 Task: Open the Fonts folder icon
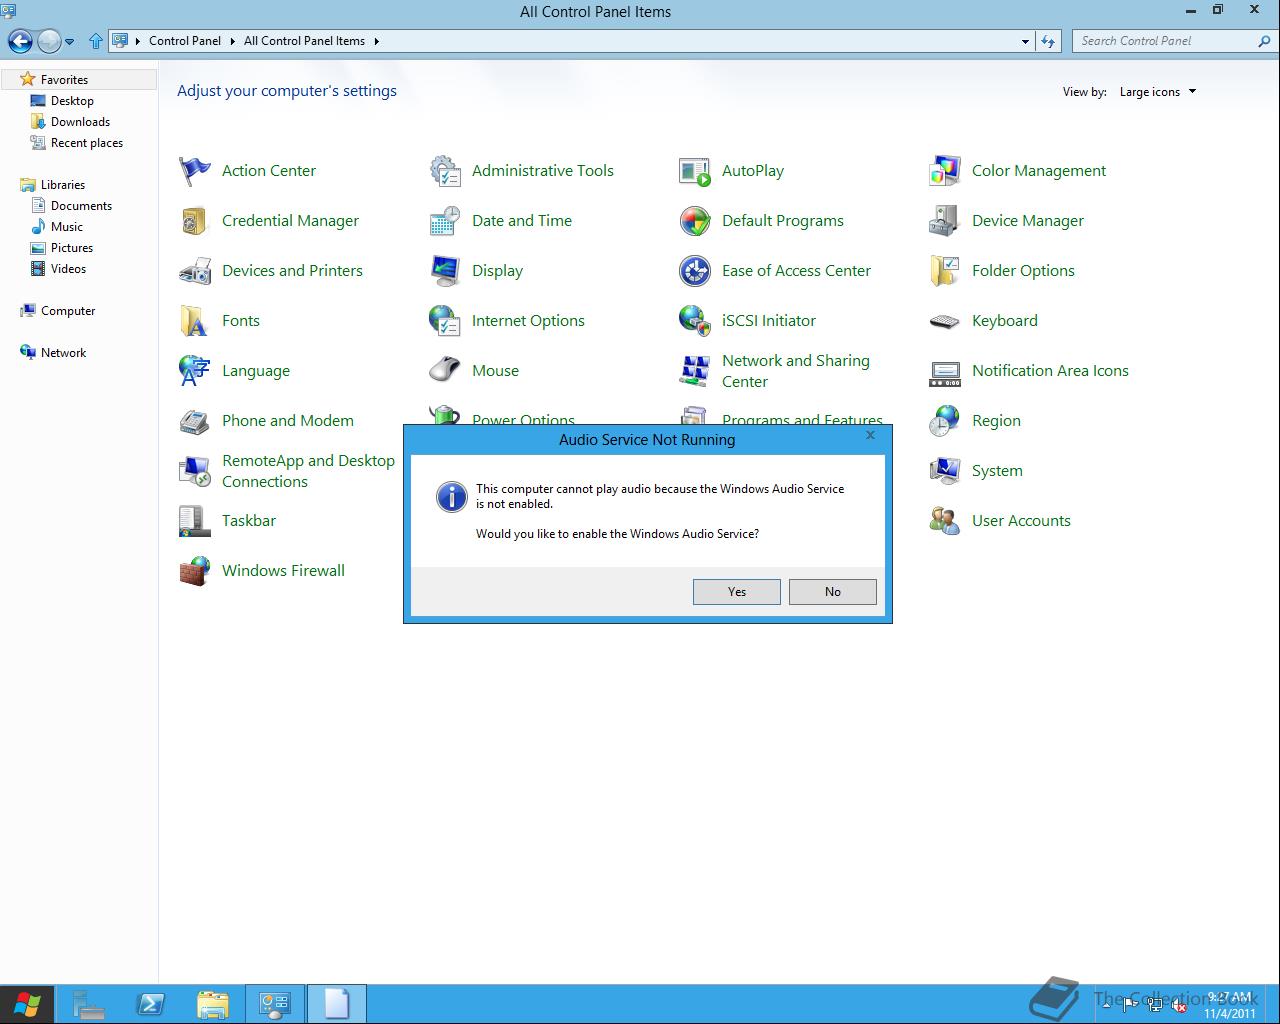pyautogui.click(x=195, y=321)
